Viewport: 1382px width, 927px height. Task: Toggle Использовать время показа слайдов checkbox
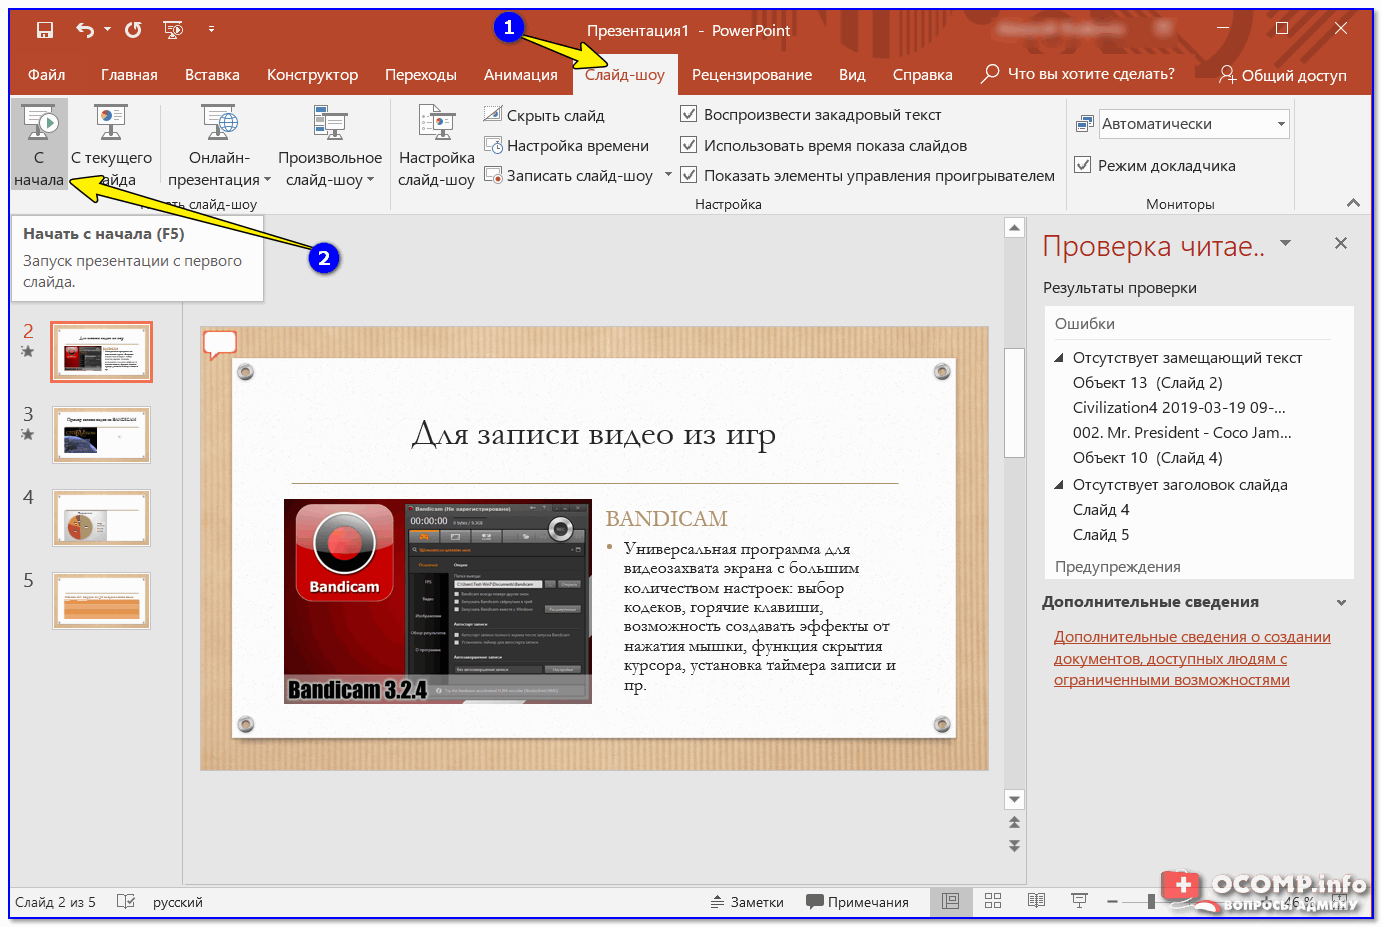[688, 145]
